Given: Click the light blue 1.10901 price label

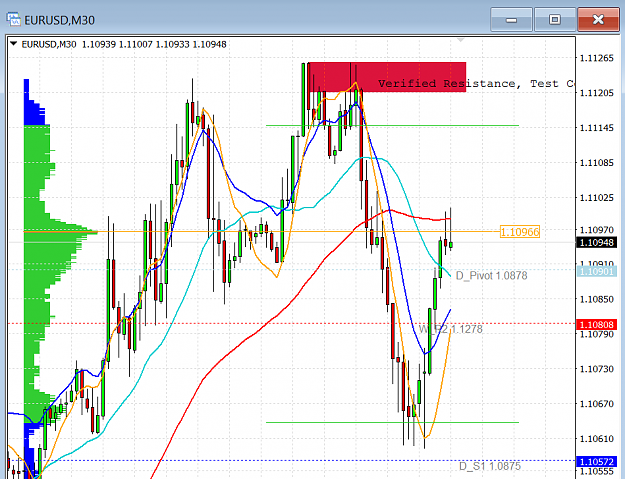Looking at the screenshot, I should (596, 271).
